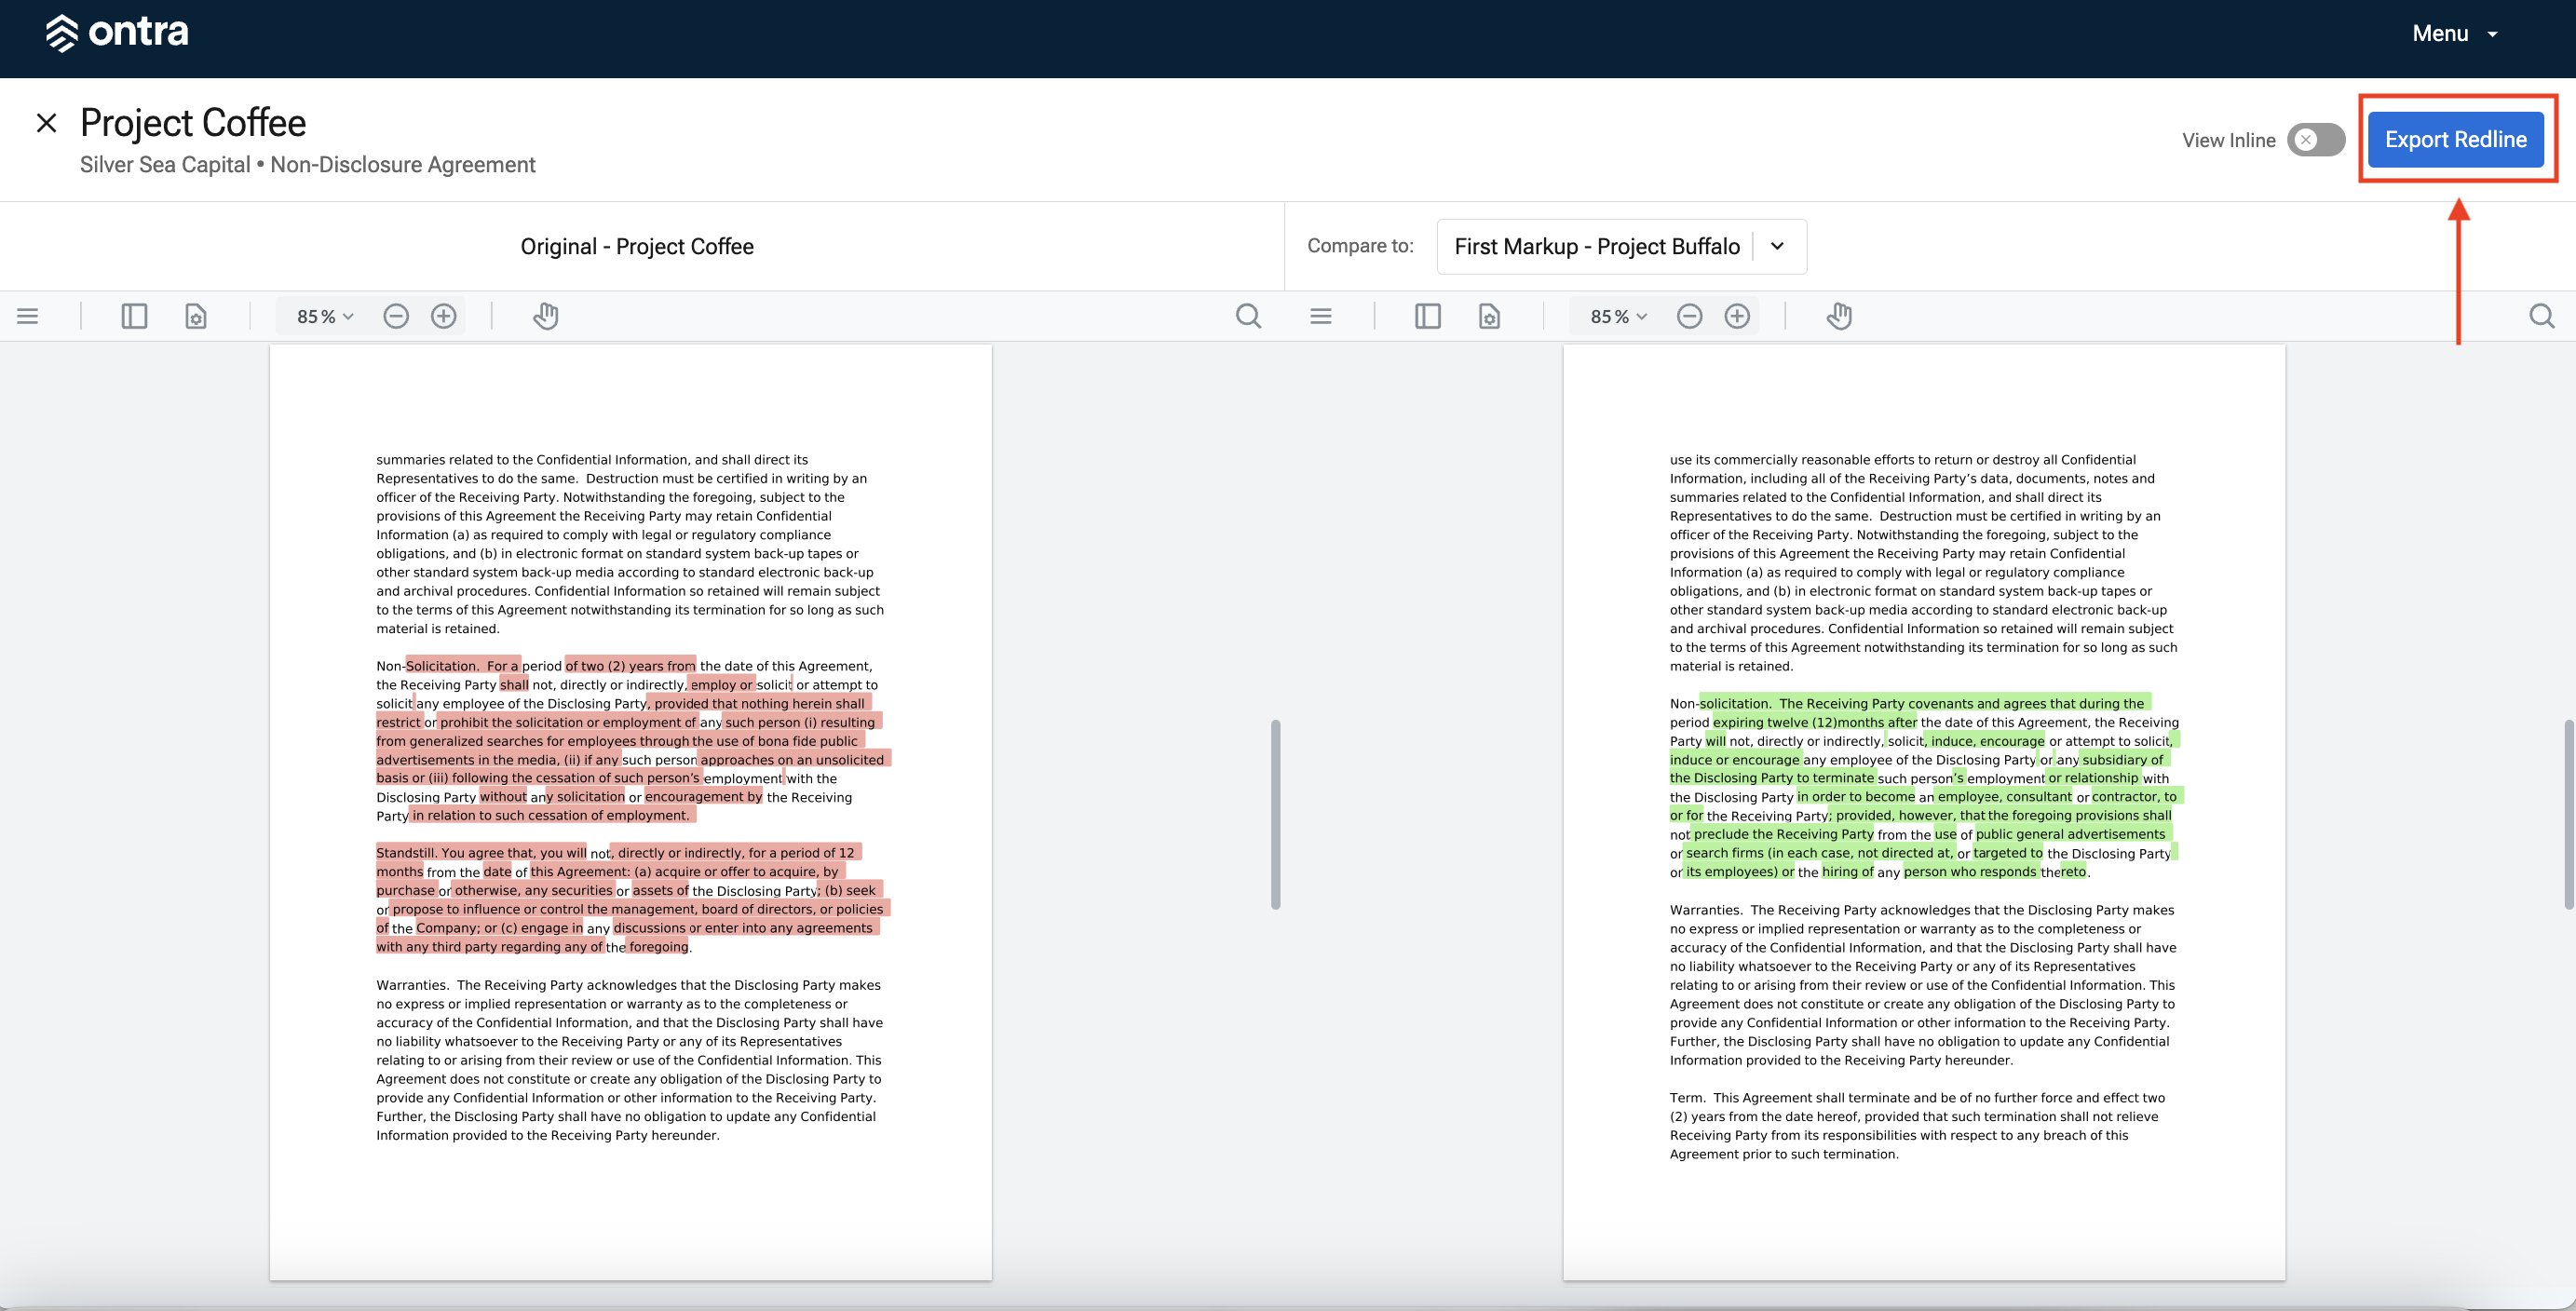The image size is (2576, 1311).
Task: Toggle the View Inline switch
Action: point(2316,140)
